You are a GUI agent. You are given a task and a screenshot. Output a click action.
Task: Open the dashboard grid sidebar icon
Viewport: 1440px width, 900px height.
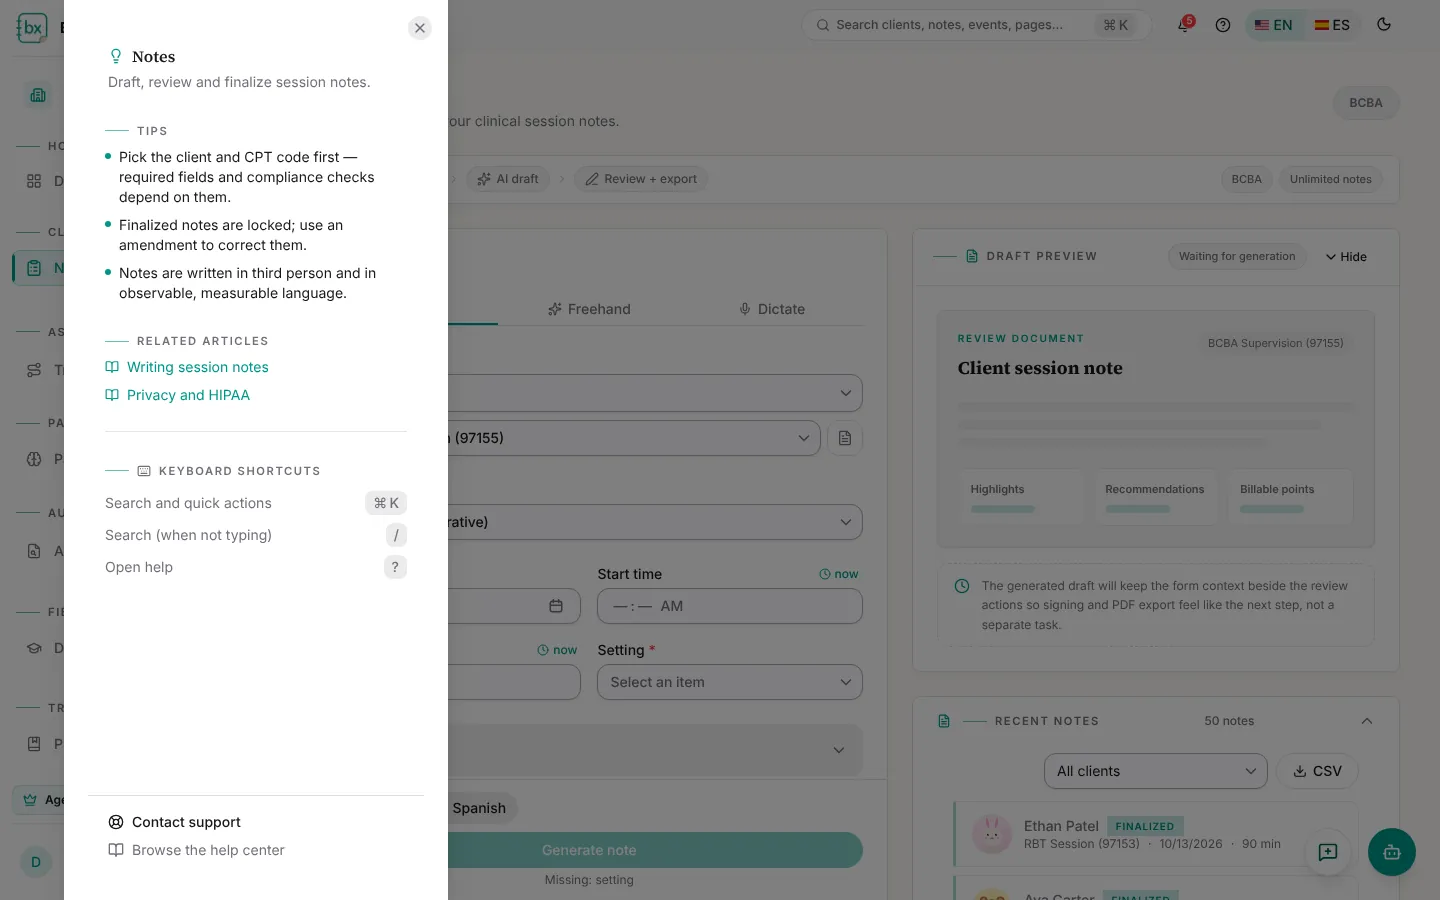(x=34, y=181)
